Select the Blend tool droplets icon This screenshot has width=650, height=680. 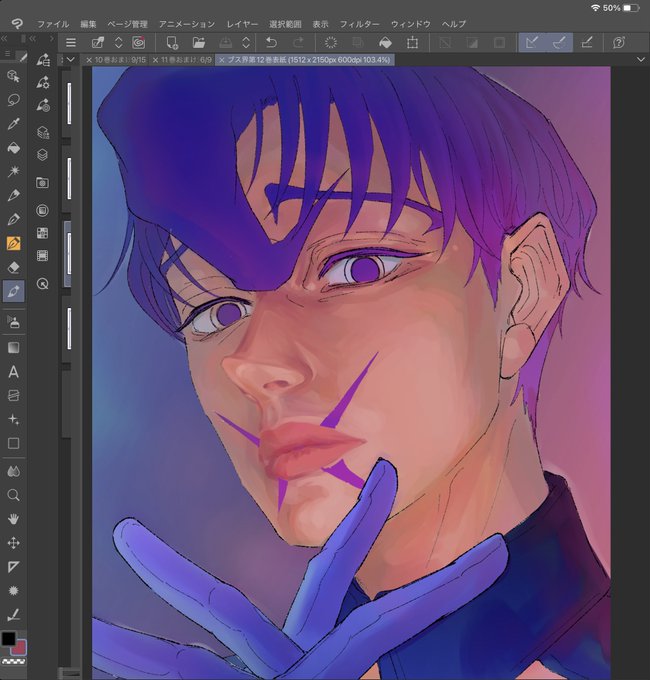13,471
